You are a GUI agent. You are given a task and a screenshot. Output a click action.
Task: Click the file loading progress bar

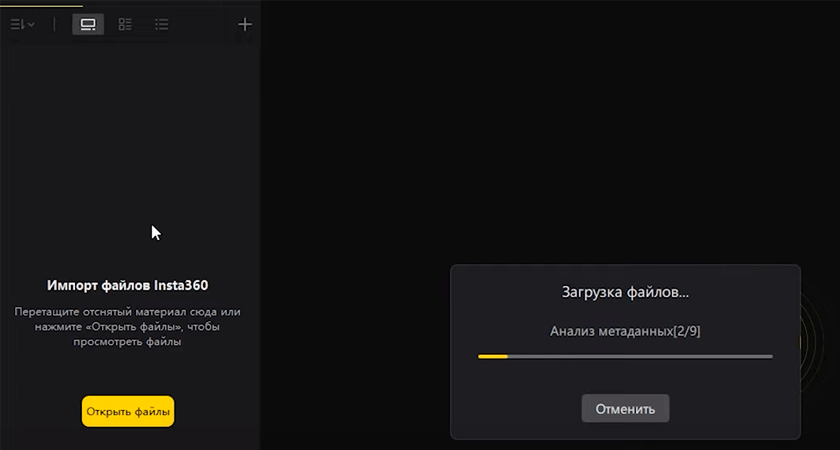point(625,356)
